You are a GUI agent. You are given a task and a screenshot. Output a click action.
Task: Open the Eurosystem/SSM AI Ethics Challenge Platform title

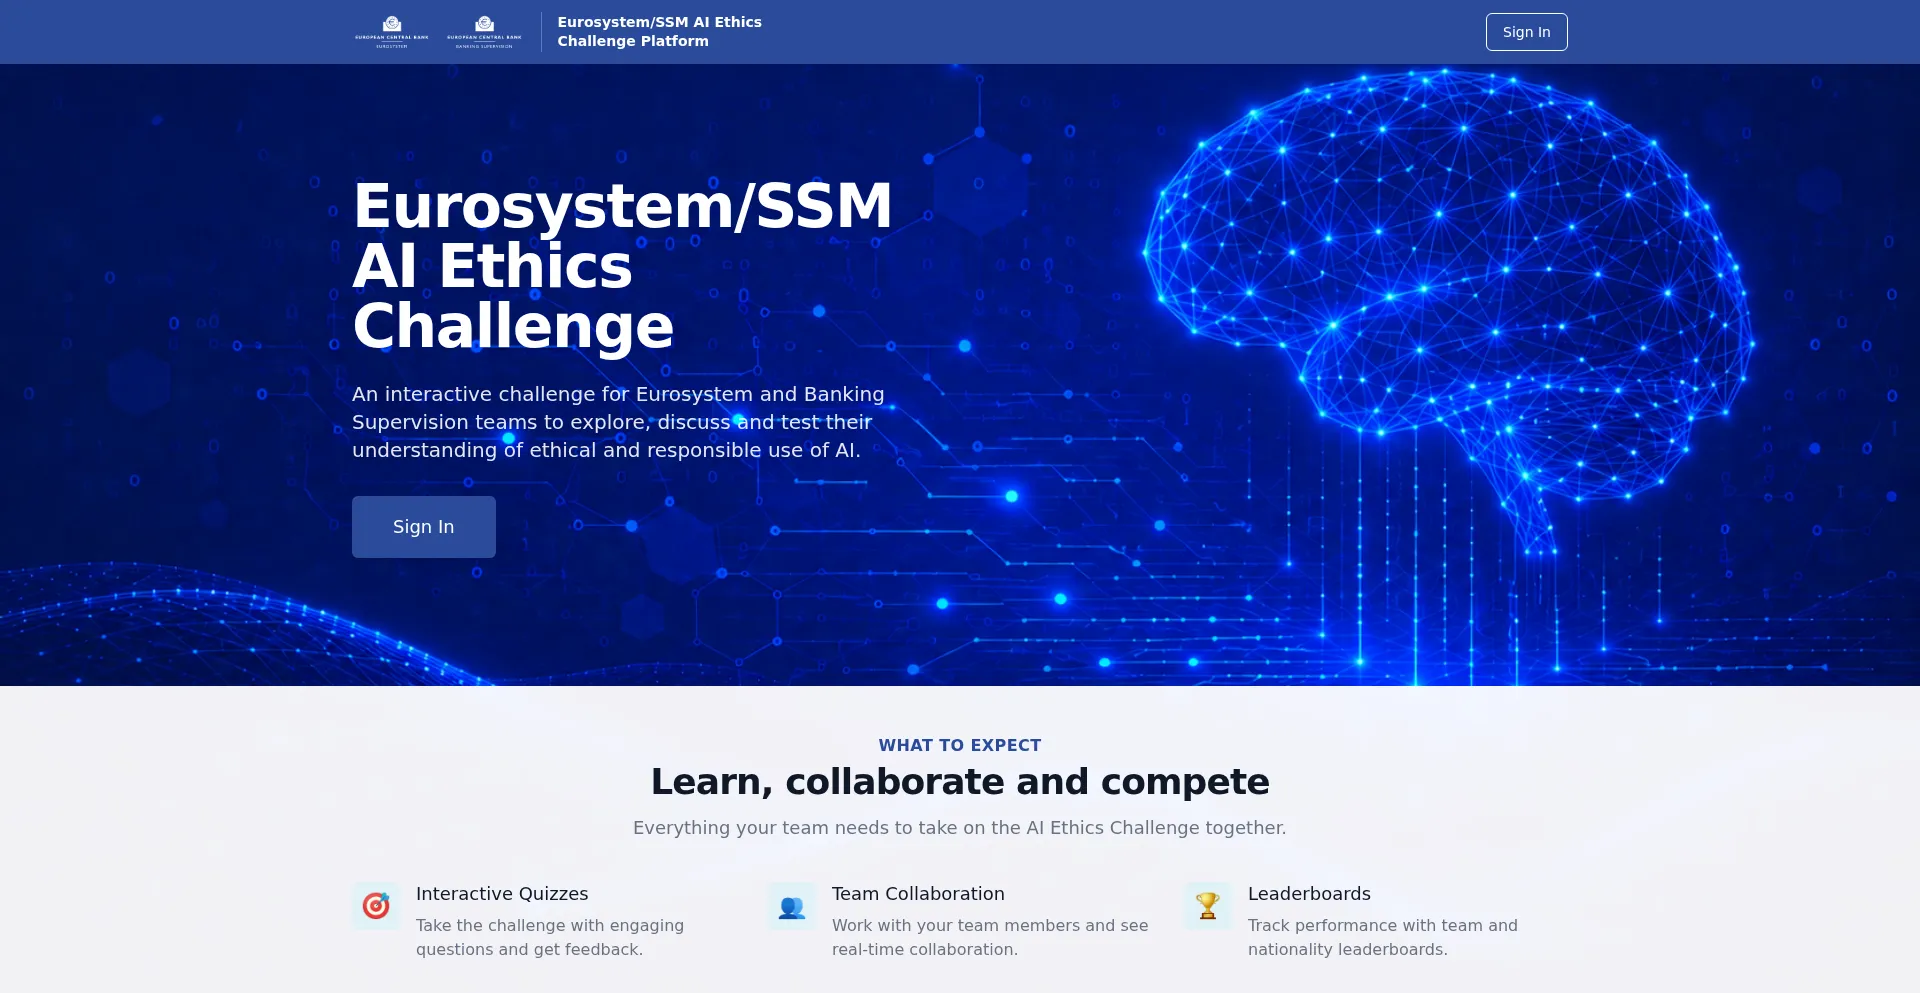659,32
